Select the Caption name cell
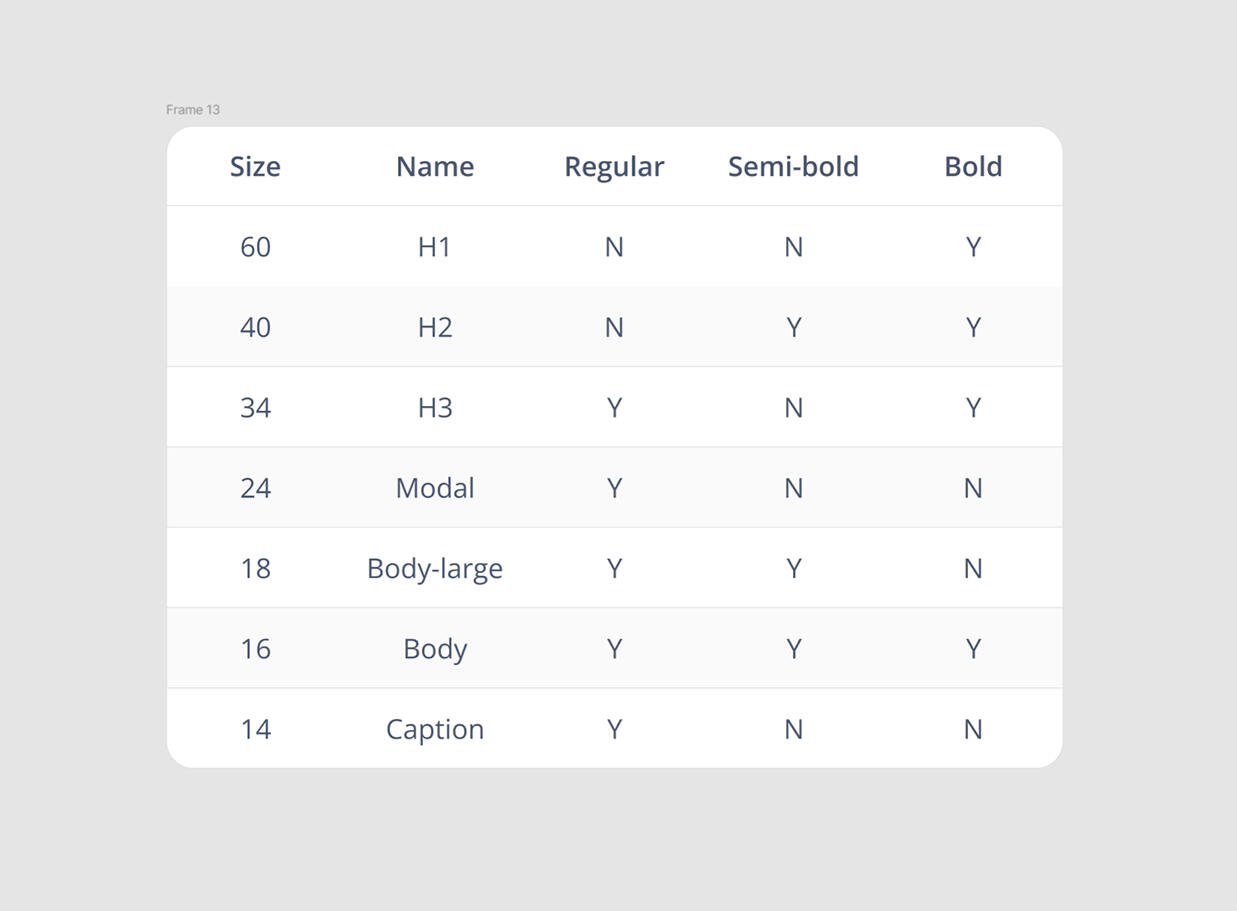The width and height of the screenshot is (1237, 911). pos(435,729)
